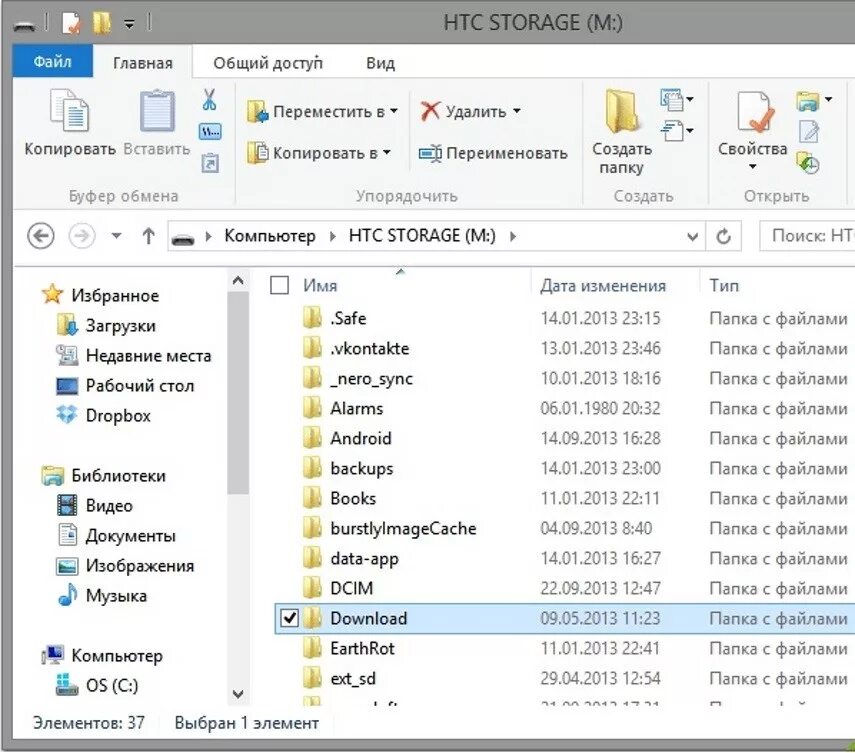This screenshot has width=855, height=753.
Task: Sort by the Имя column header
Action: (x=320, y=285)
